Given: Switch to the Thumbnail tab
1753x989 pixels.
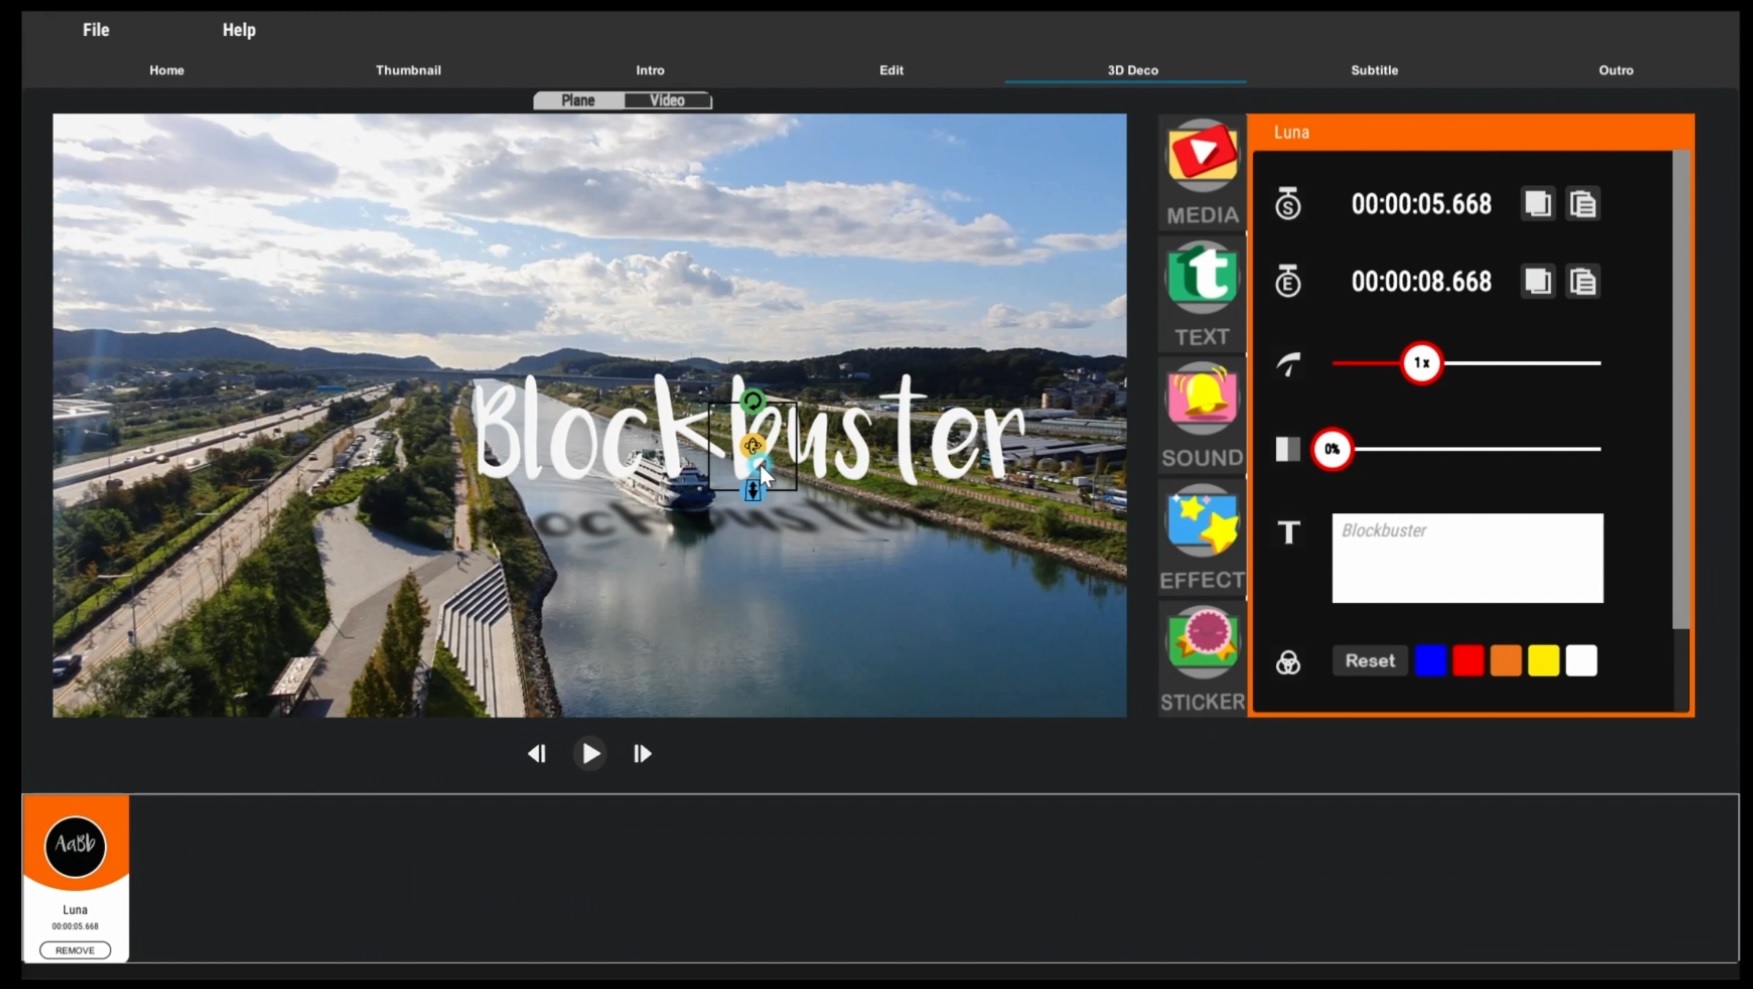Looking at the screenshot, I should click(x=408, y=70).
